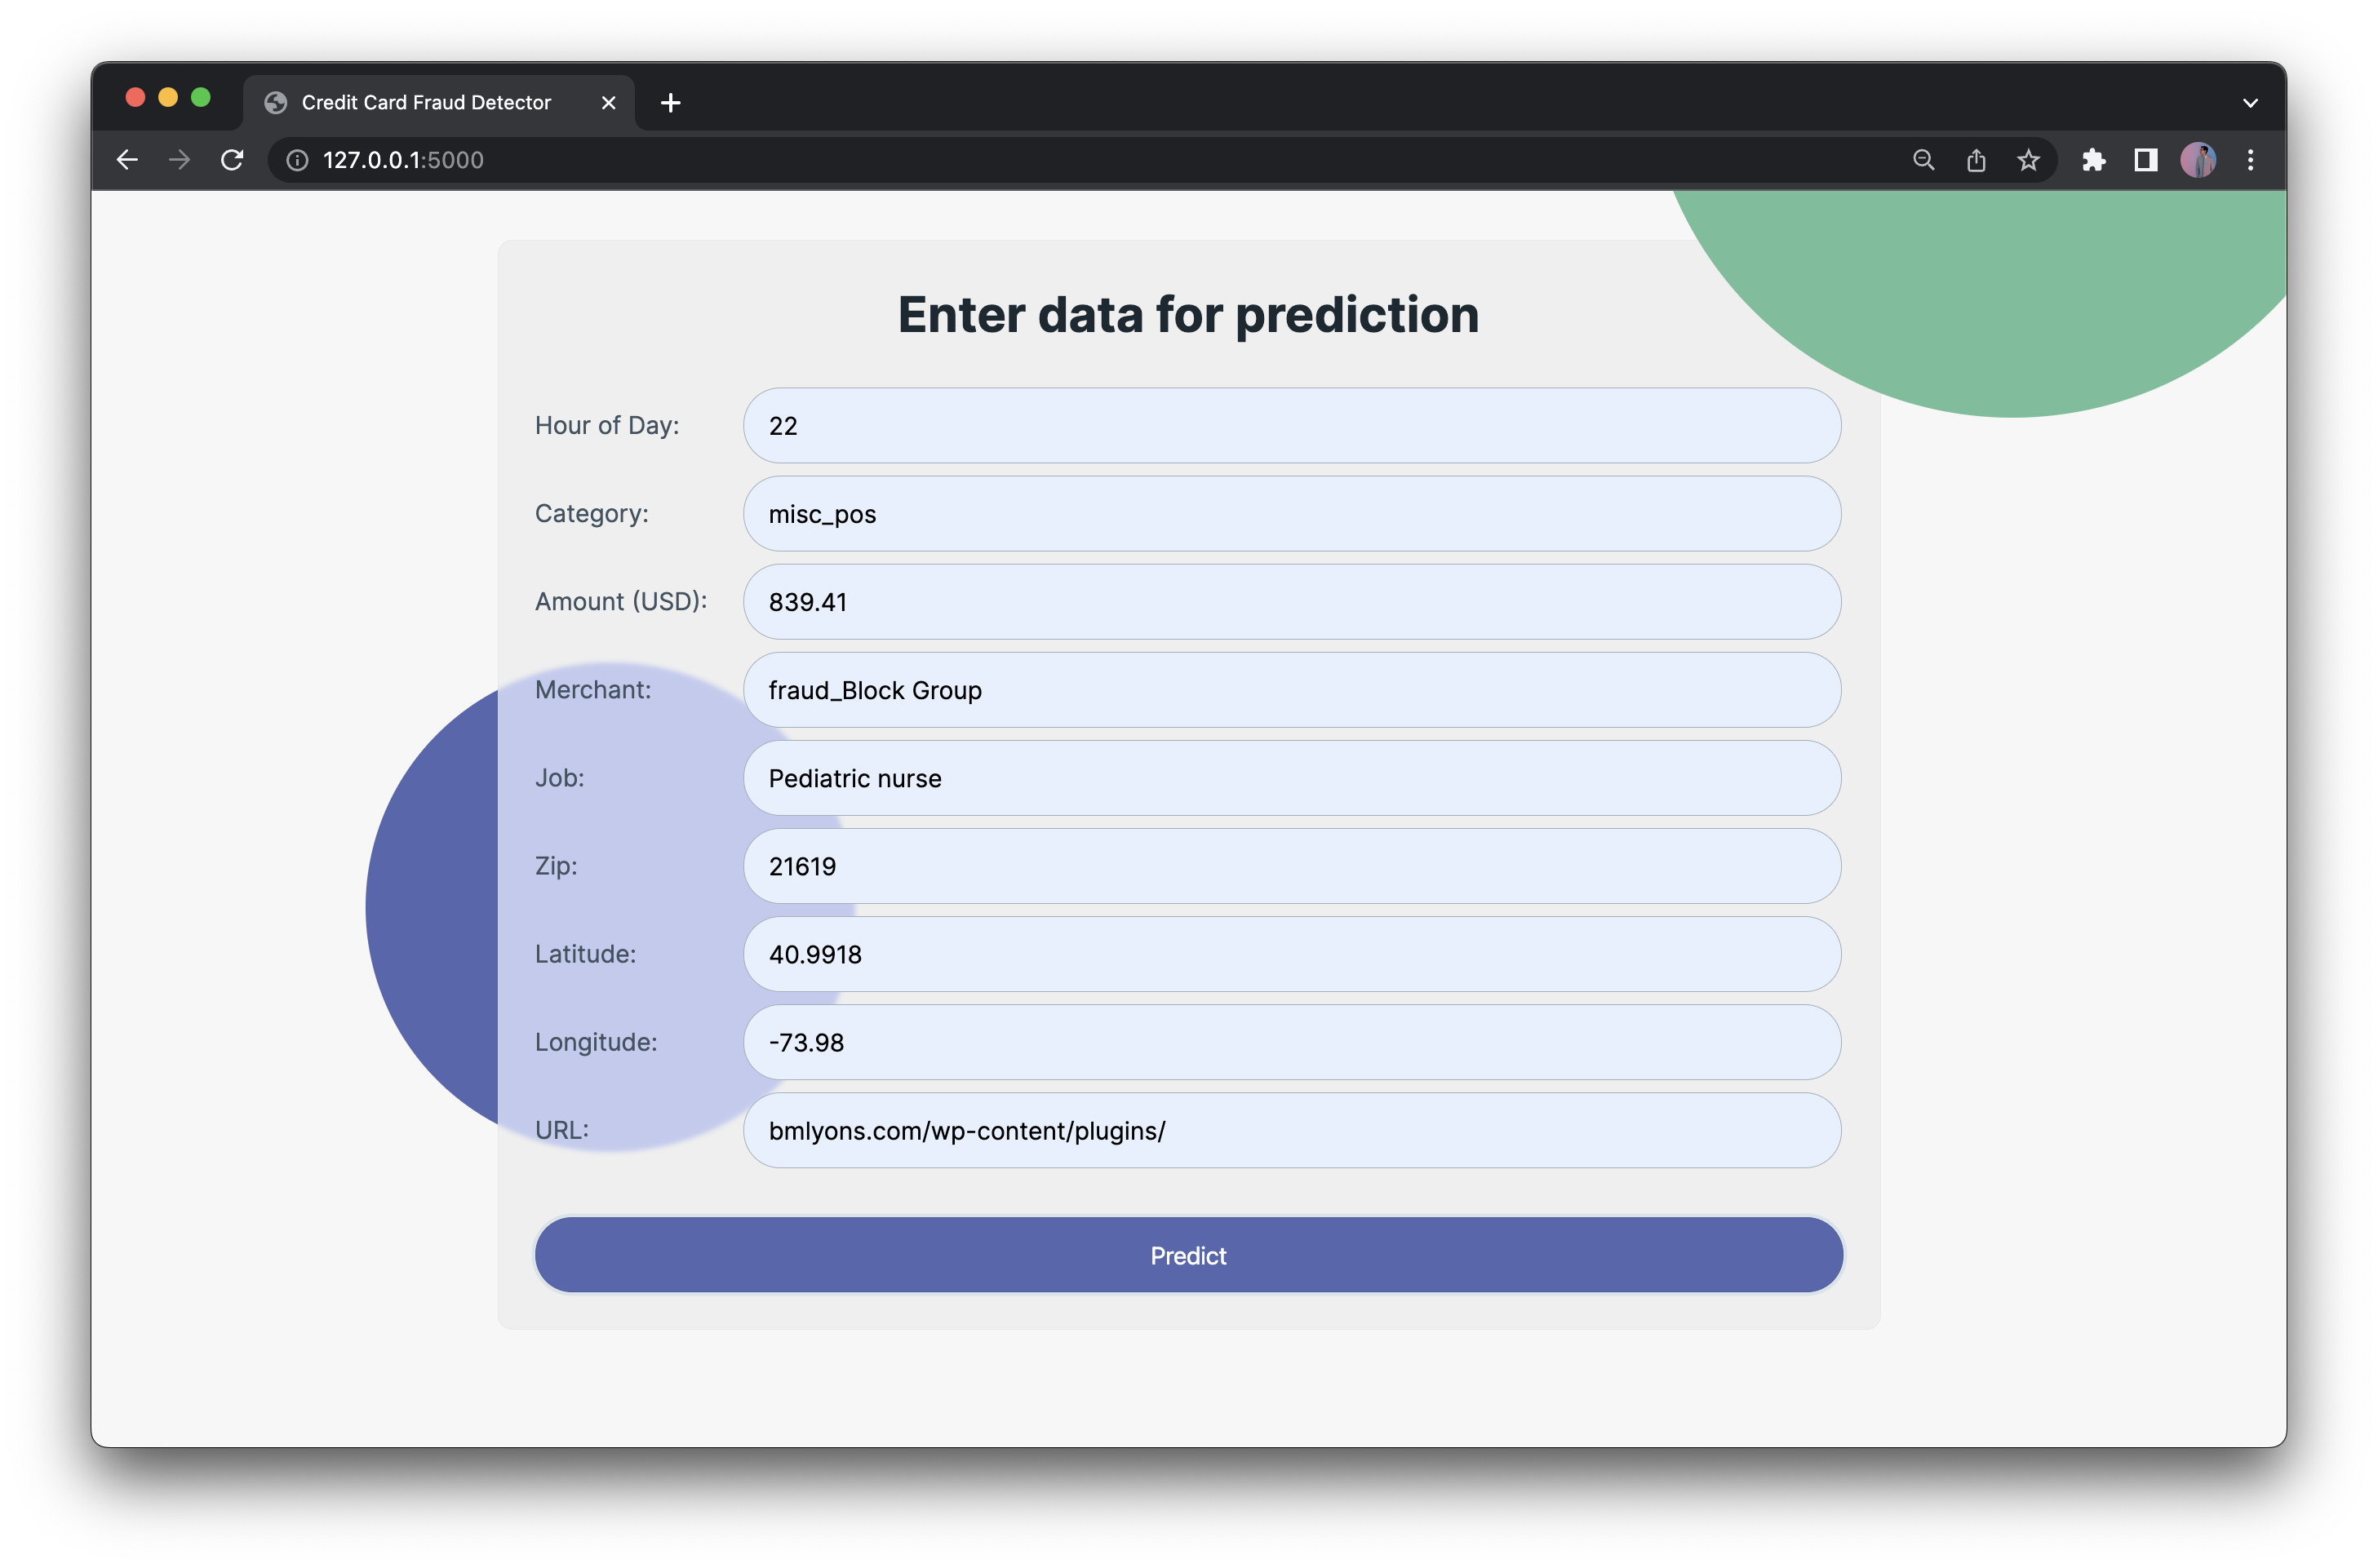The width and height of the screenshot is (2378, 1568).
Task: Focus the Zip field with 21619
Action: [1292, 865]
